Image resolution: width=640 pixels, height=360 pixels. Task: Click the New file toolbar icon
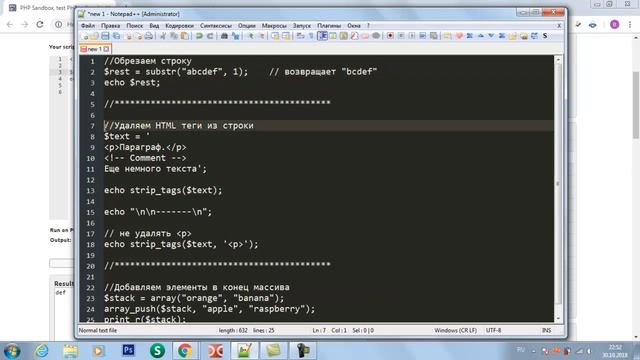pyautogui.click(x=85, y=36)
